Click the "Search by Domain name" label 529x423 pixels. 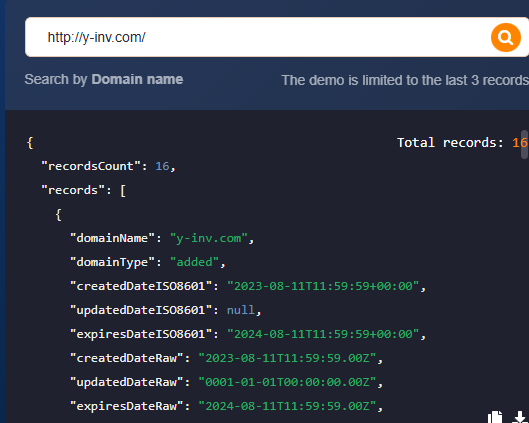click(x=104, y=80)
